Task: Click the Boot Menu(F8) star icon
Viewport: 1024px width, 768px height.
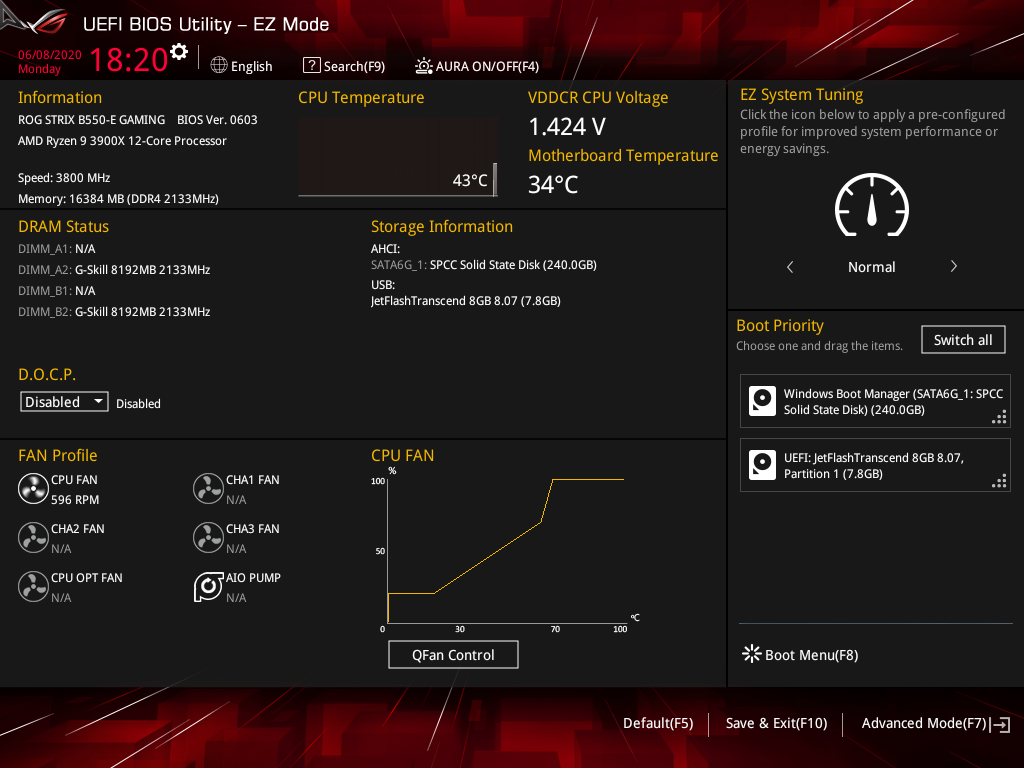Action: (752, 654)
